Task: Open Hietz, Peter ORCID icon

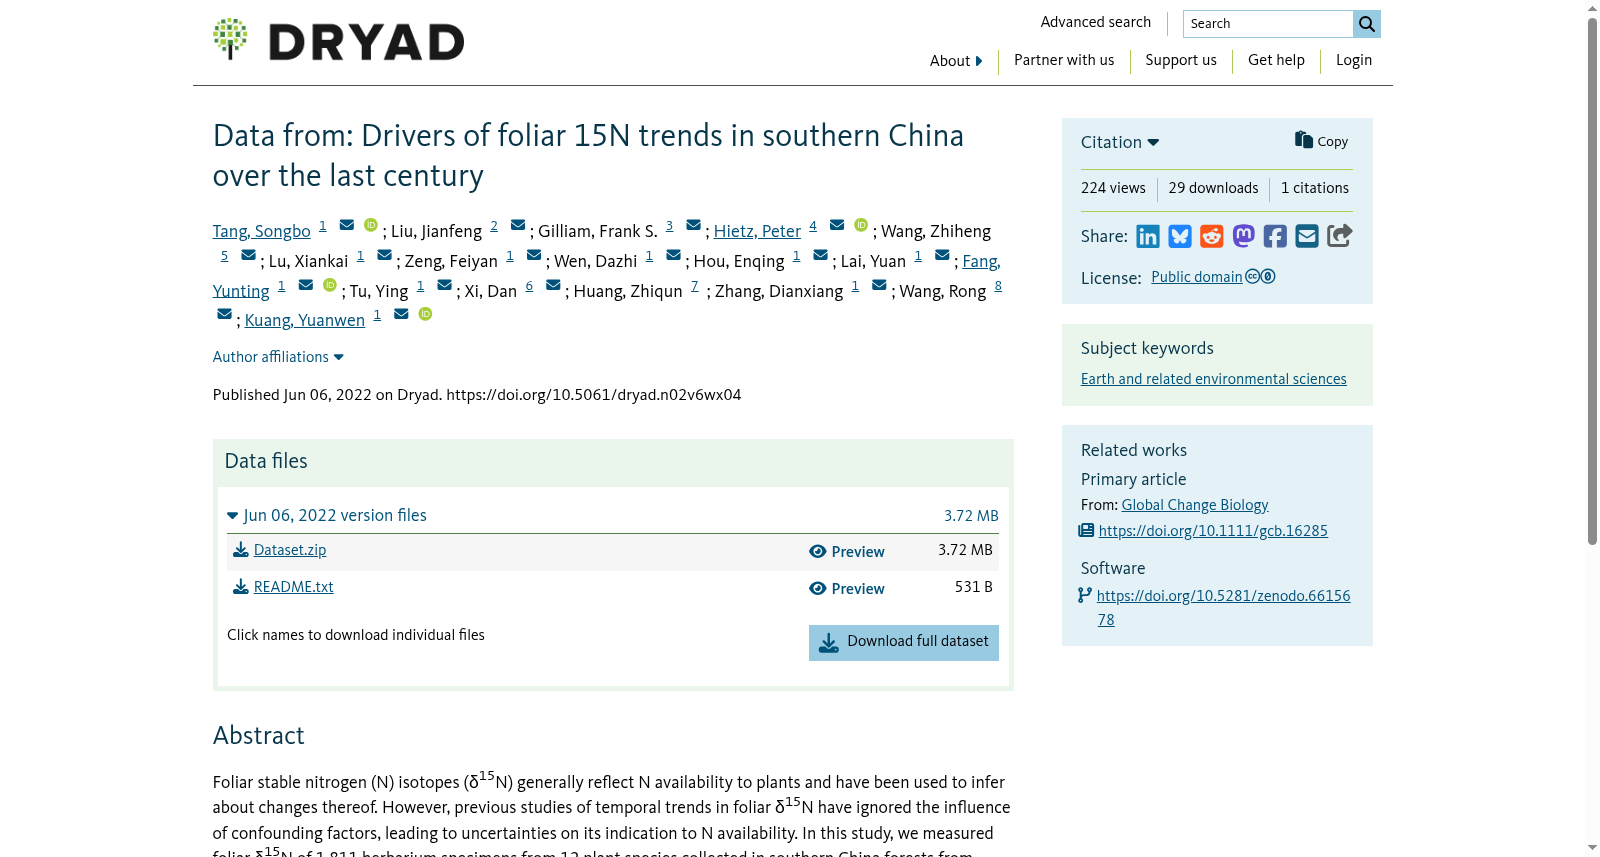Action: click(861, 225)
